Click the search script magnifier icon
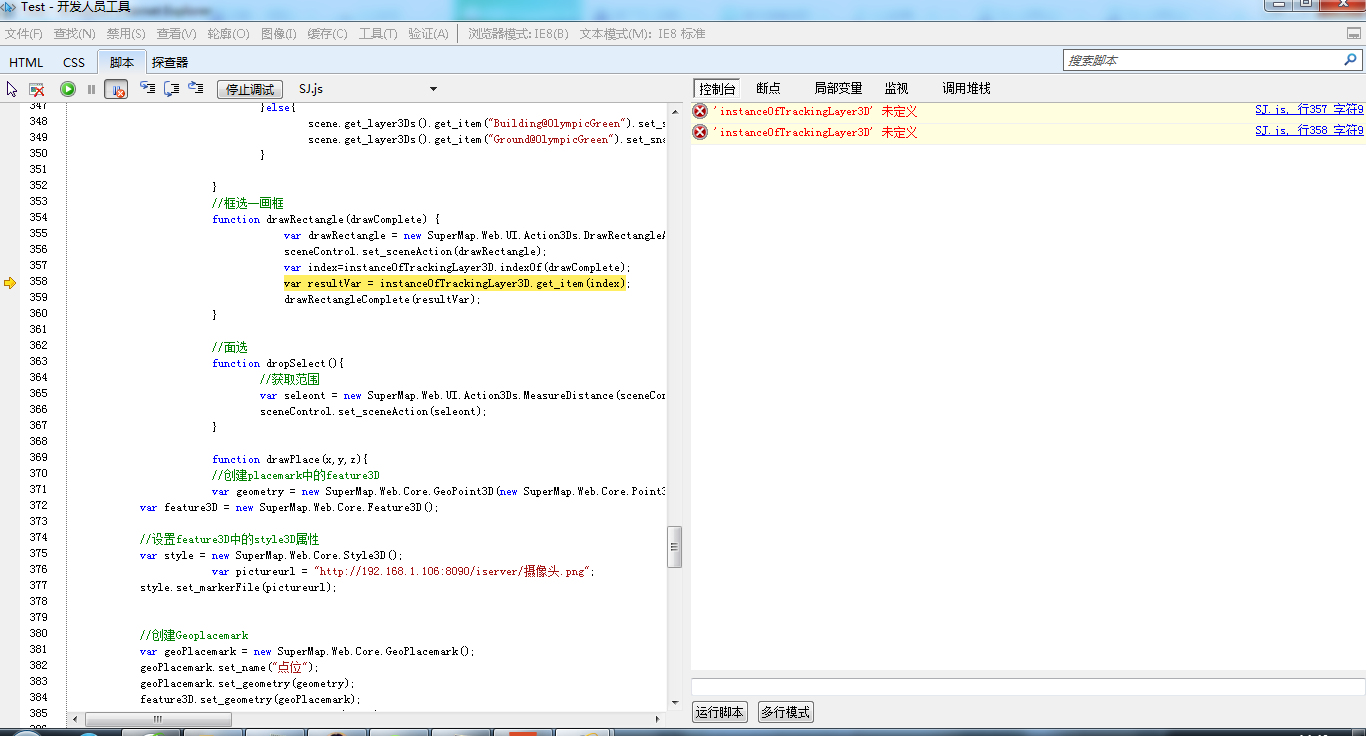The width and height of the screenshot is (1366, 736). (x=1350, y=60)
